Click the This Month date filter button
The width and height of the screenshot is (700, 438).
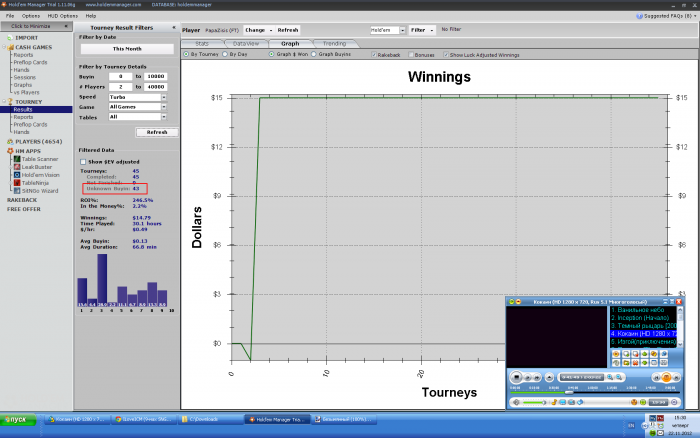coord(127,49)
